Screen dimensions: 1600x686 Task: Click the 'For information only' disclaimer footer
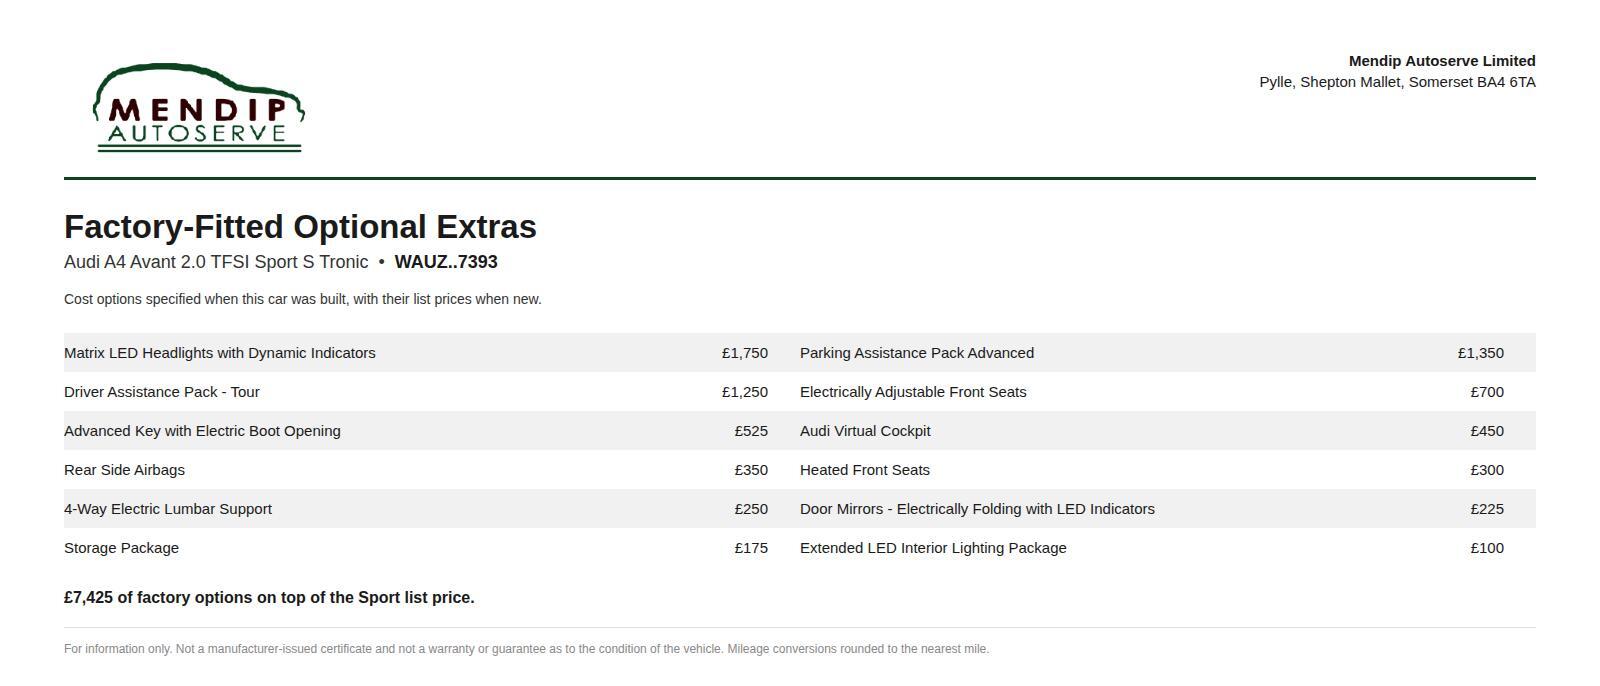[526, 649]
